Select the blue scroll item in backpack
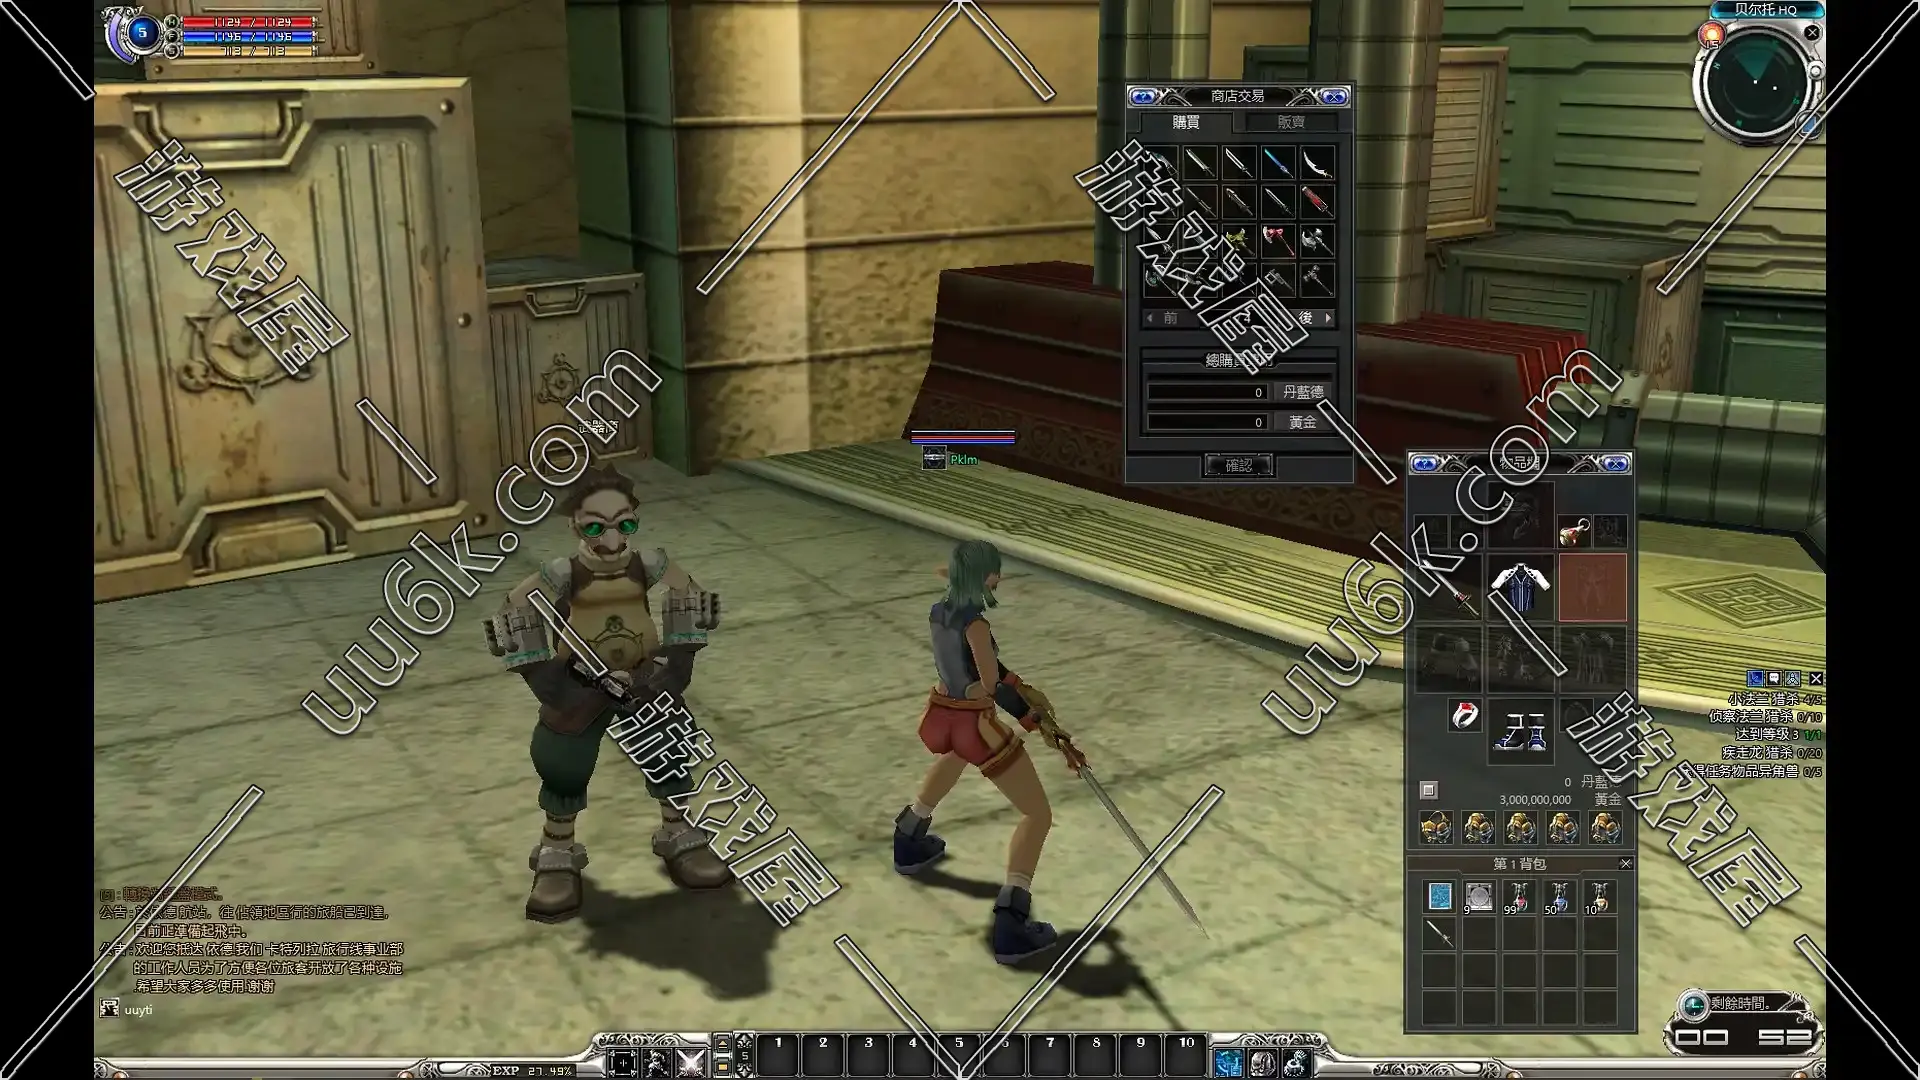The width and height of the screenshot is (1920, 1080). tap(1439, 897)
